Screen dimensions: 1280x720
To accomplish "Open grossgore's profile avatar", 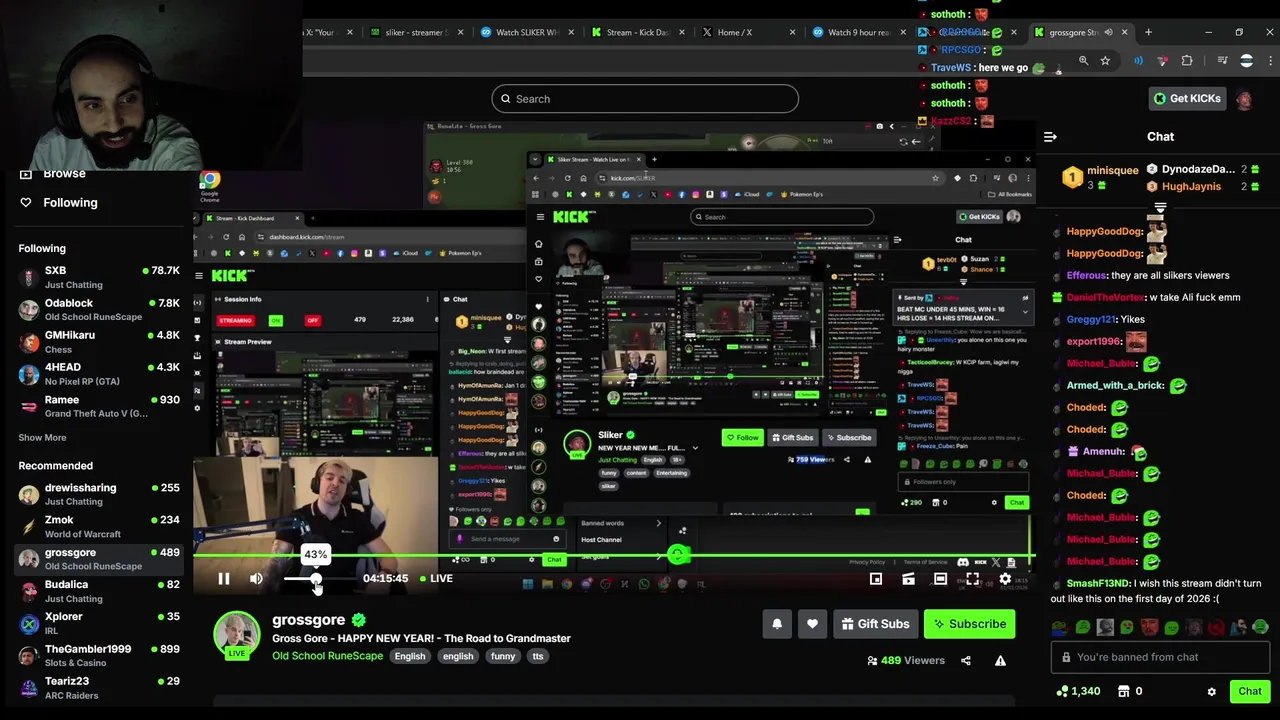I will 237,634.
